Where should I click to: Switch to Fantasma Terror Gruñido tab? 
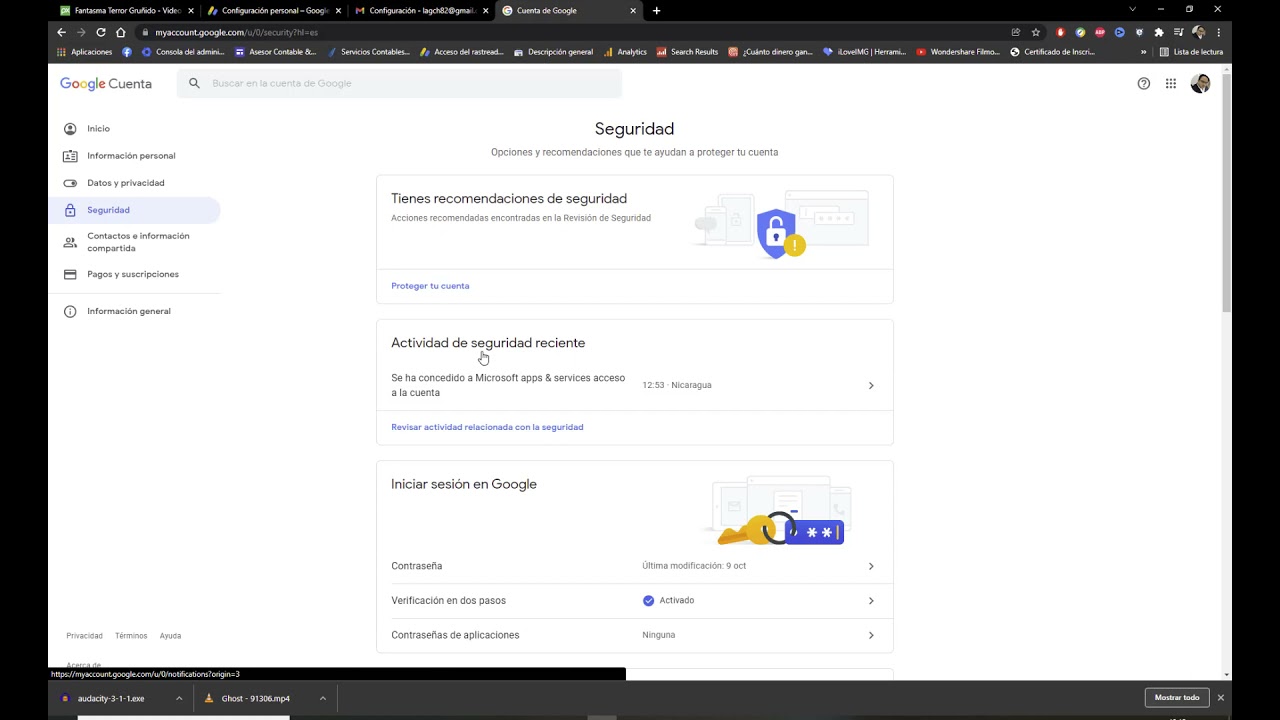click(x=127, y=10)
